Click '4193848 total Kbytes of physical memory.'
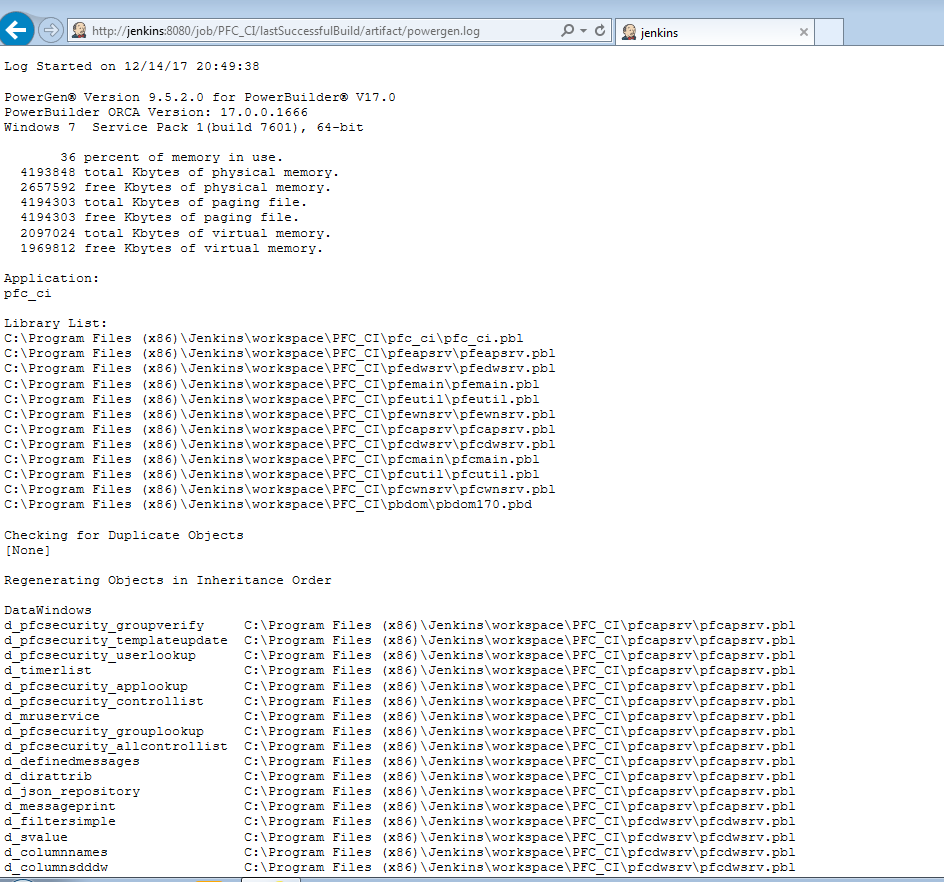This screenshot has height=882, width=944. click(x=179, y=172)
